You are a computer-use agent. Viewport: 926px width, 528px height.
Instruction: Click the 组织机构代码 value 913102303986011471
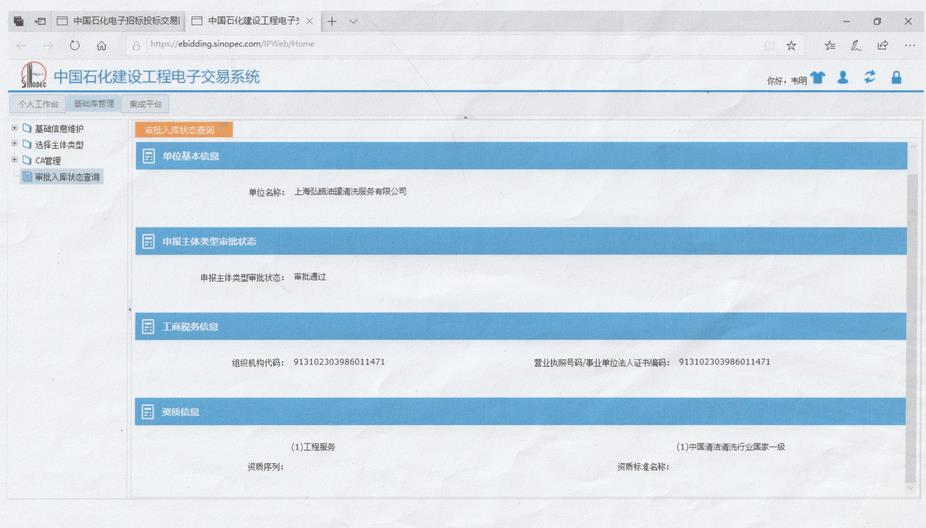pos(339,362)
